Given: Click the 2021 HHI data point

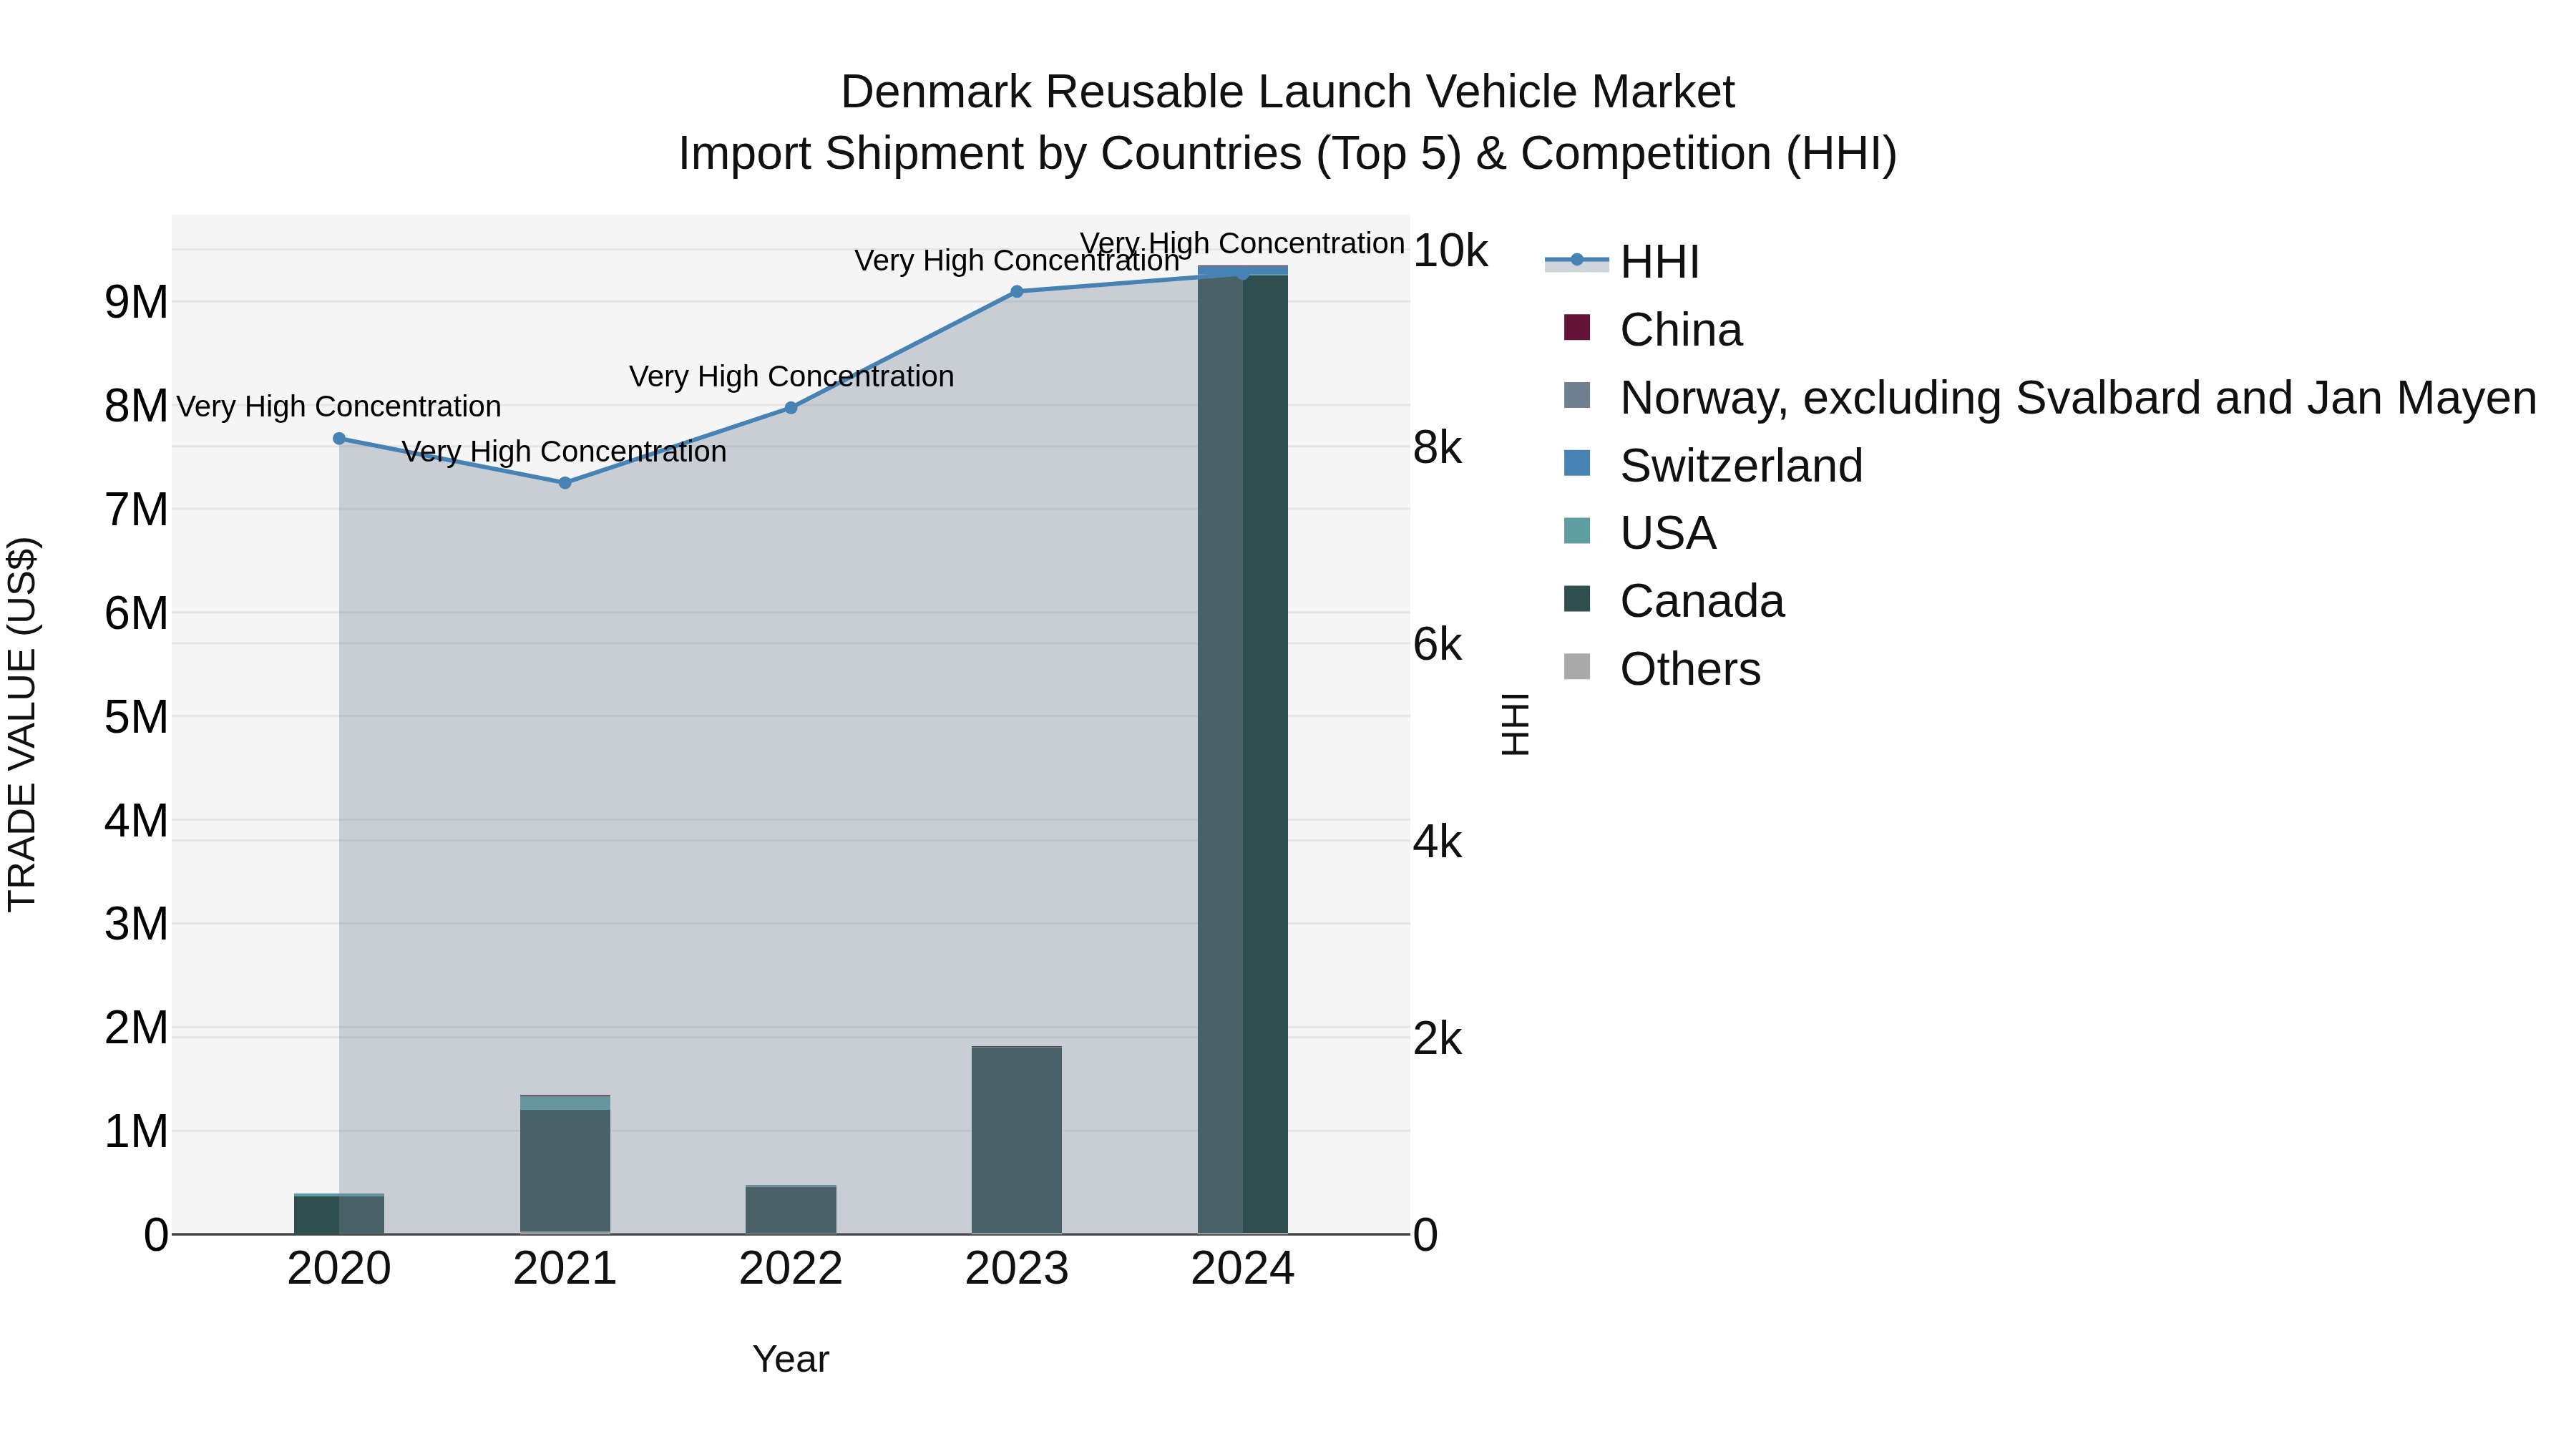Looking at the screenshot, I should coord(565,483).
